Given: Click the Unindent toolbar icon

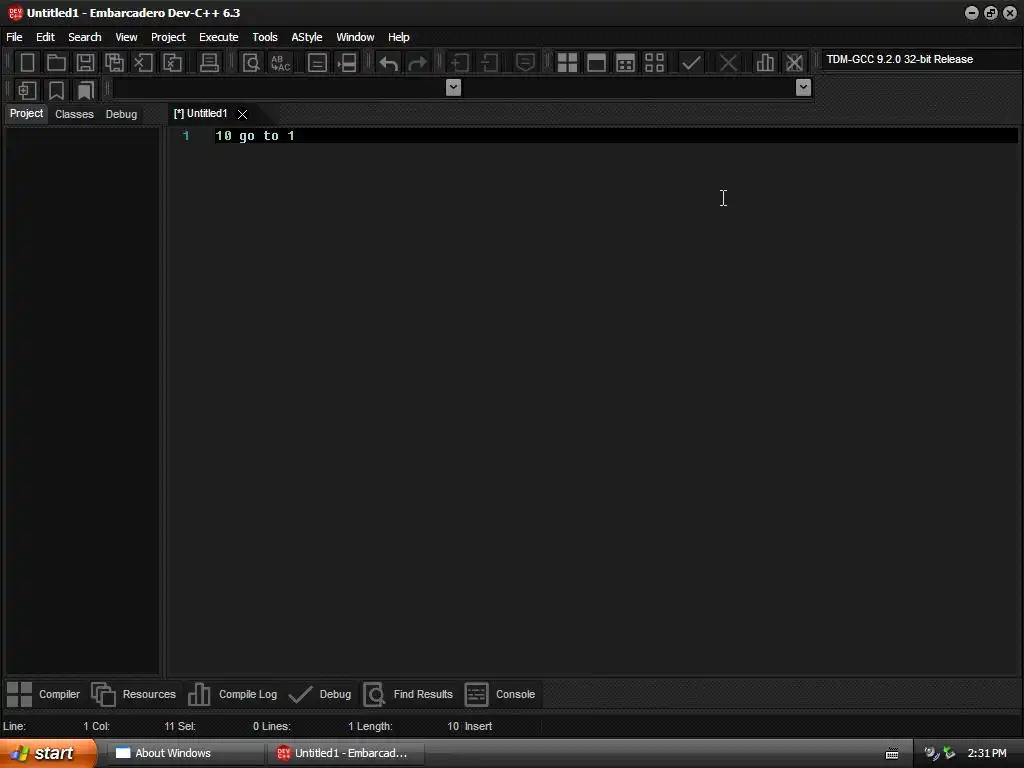Looking at the screenshot, I should click(489, 63).
